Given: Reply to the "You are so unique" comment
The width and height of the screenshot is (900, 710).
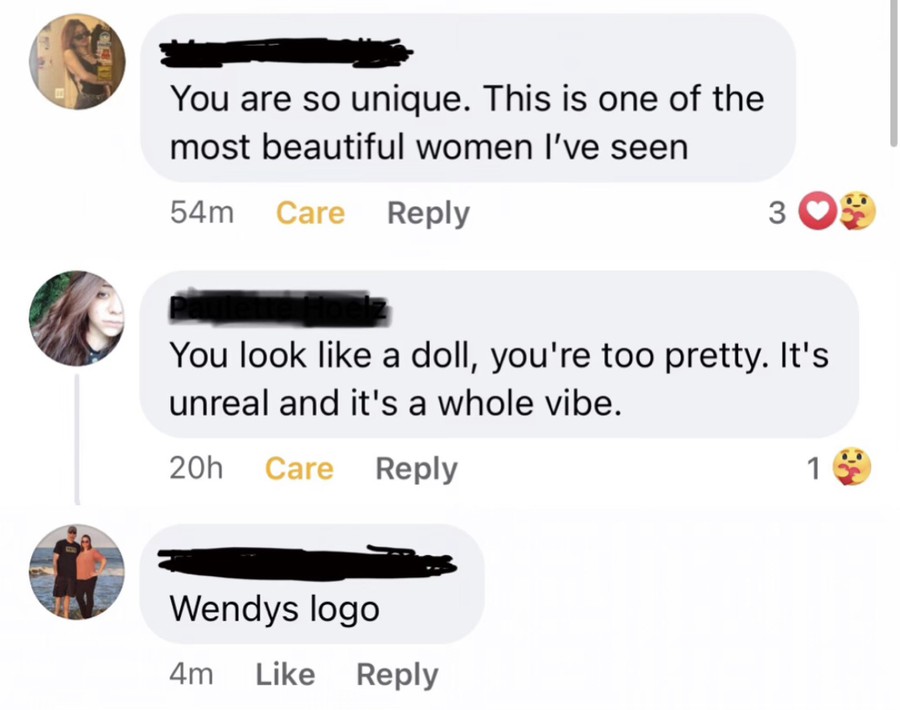Looking at the screenshot, I should click(428, 213).
